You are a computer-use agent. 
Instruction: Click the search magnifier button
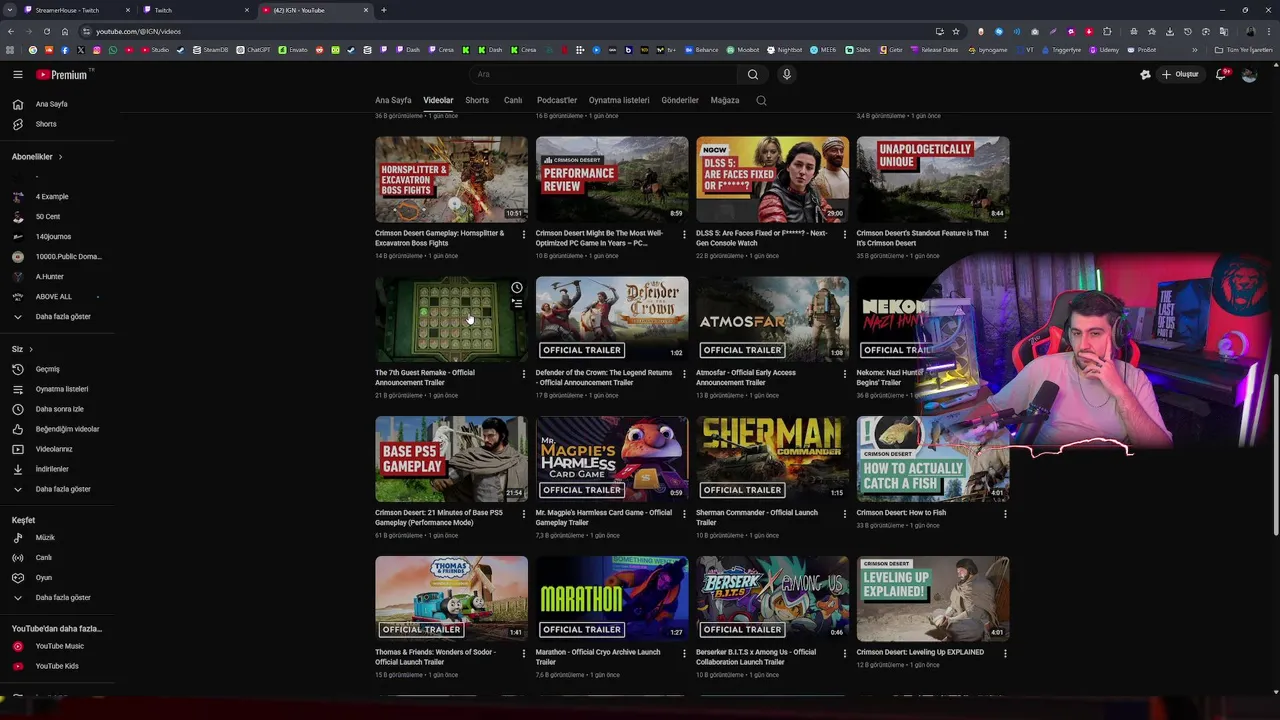pyautogui.click(x=753, y=74)
